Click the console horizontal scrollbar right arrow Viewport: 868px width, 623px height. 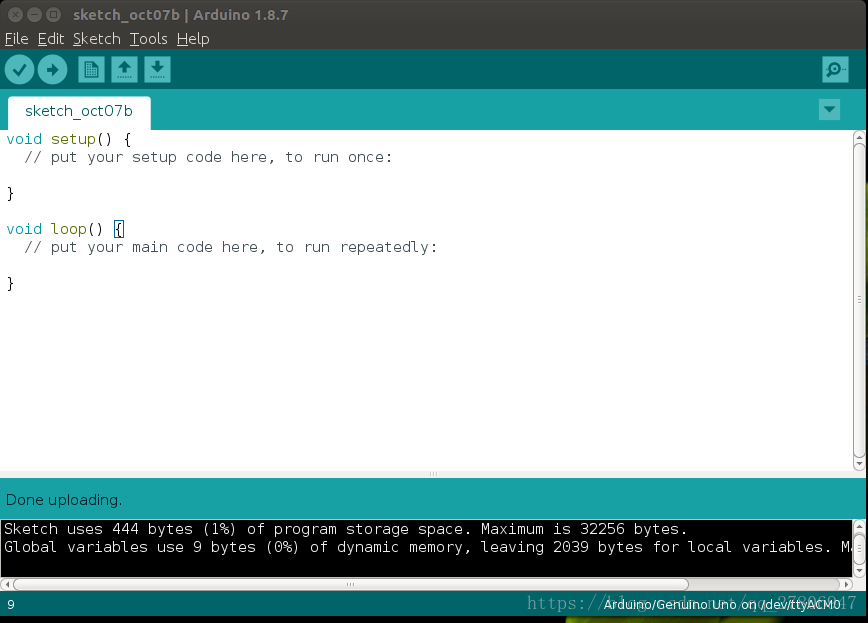point(846,584)
